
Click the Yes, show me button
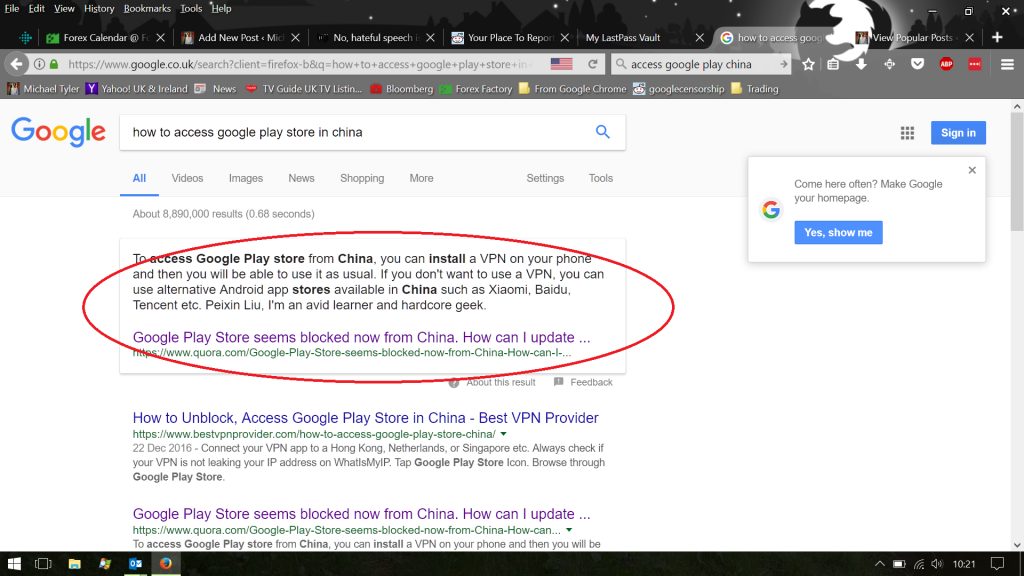coord(838,232)
